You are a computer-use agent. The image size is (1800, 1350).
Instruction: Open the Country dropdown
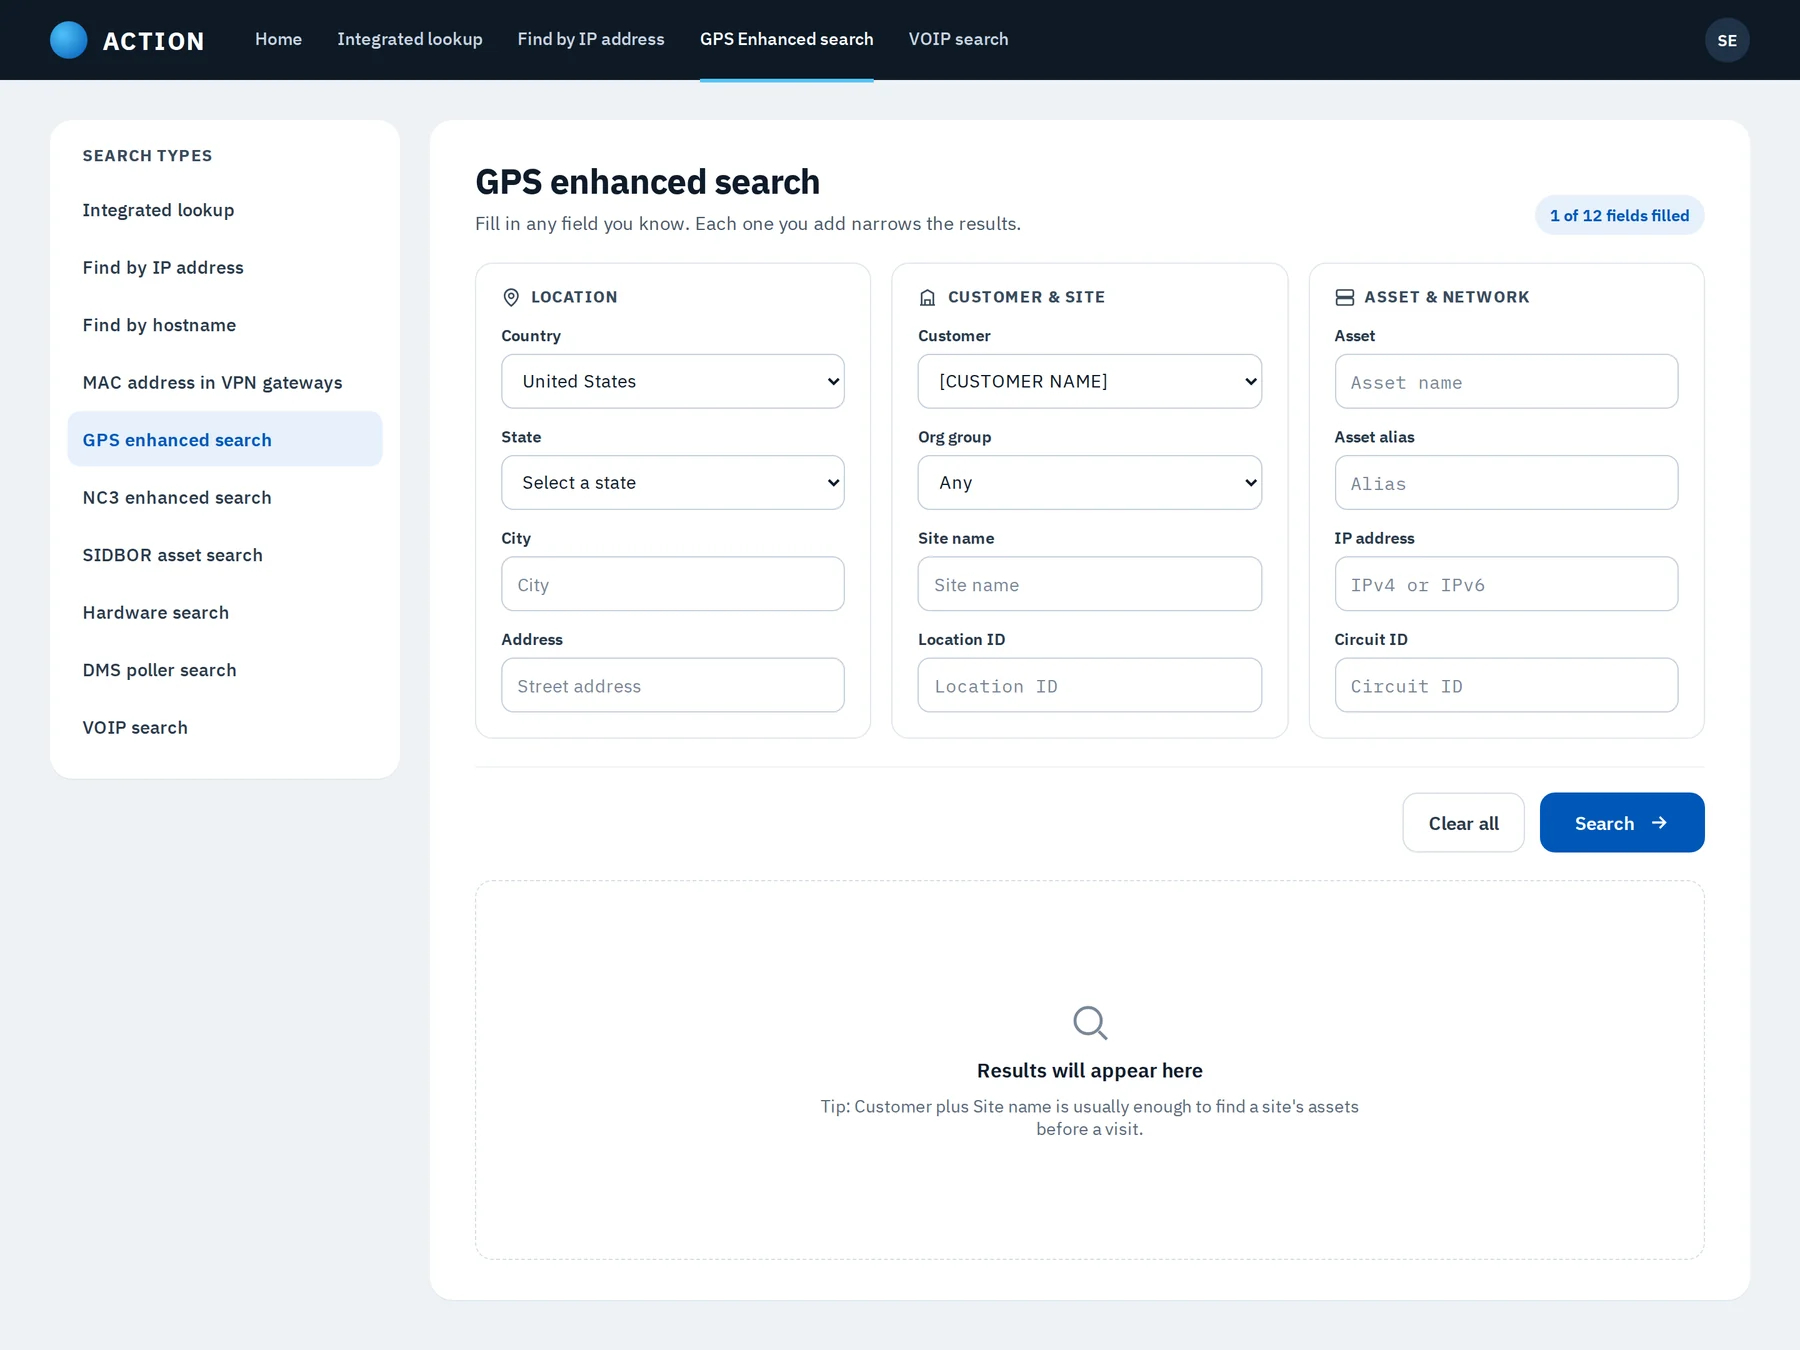click(x=673, y=381)
